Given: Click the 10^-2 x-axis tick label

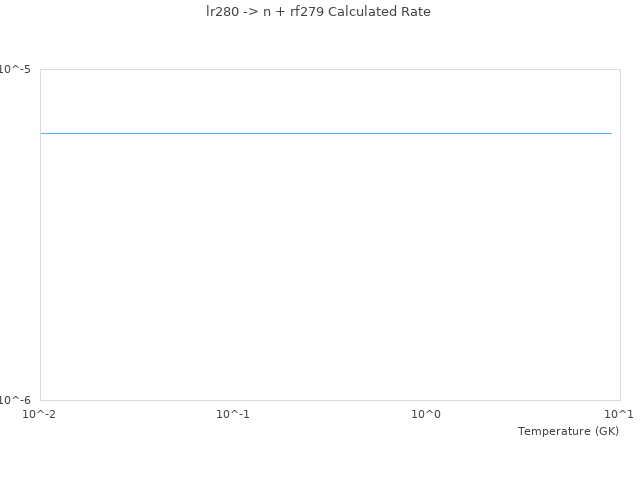Looking at the screenshot, I should click(40, 414).
